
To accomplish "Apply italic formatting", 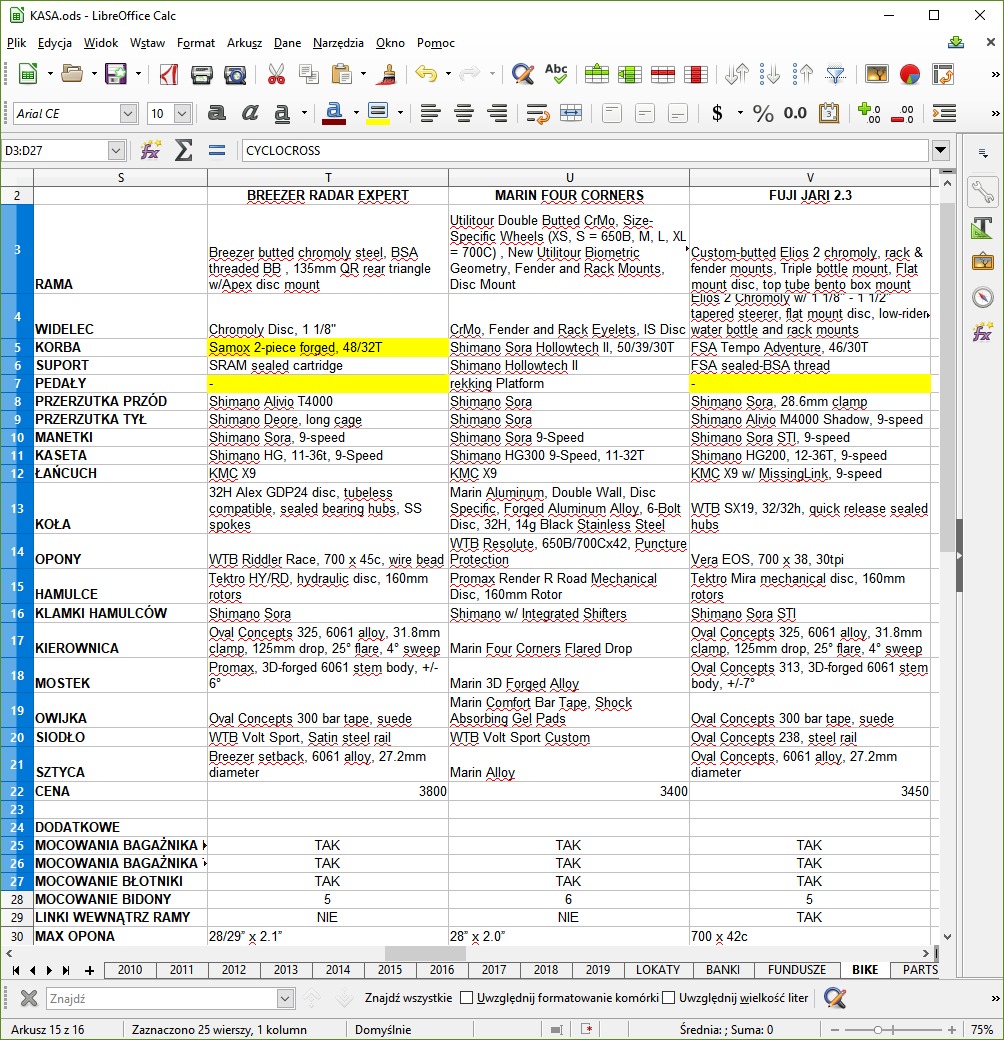I will [249, 113].
